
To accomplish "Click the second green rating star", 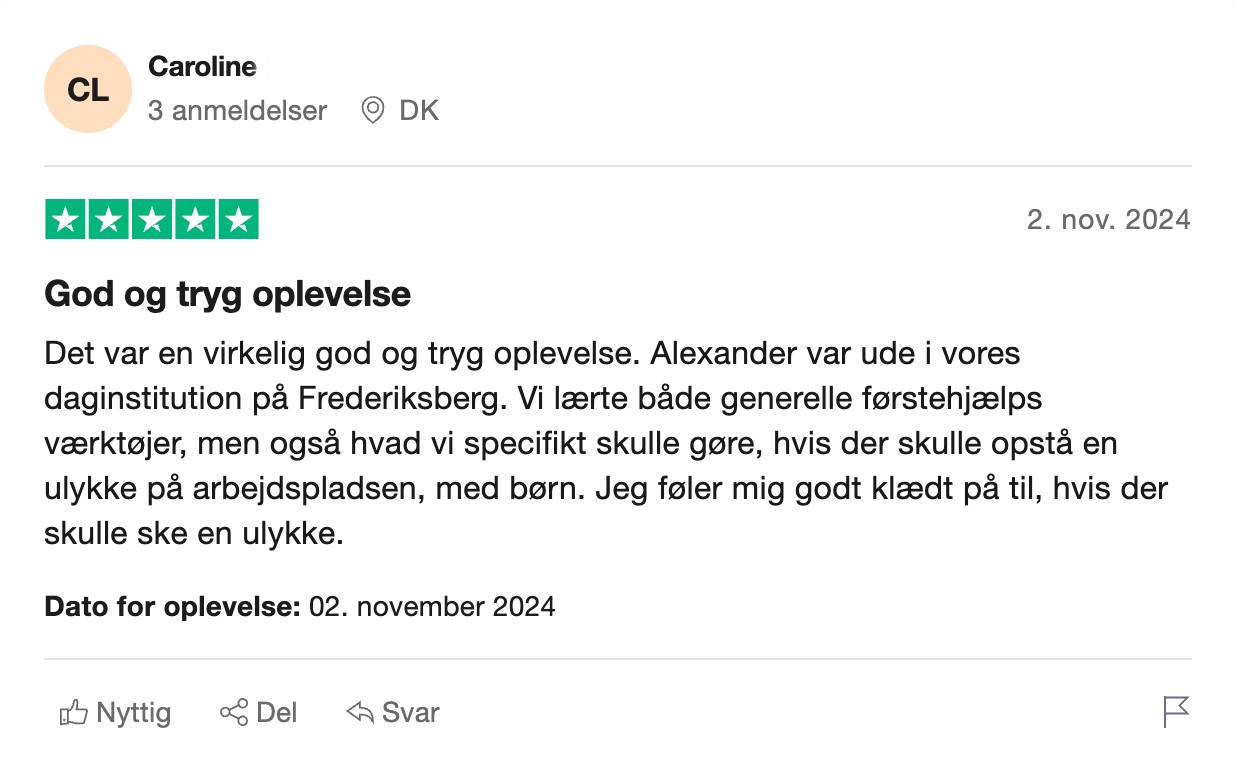I will coord(109,219).
